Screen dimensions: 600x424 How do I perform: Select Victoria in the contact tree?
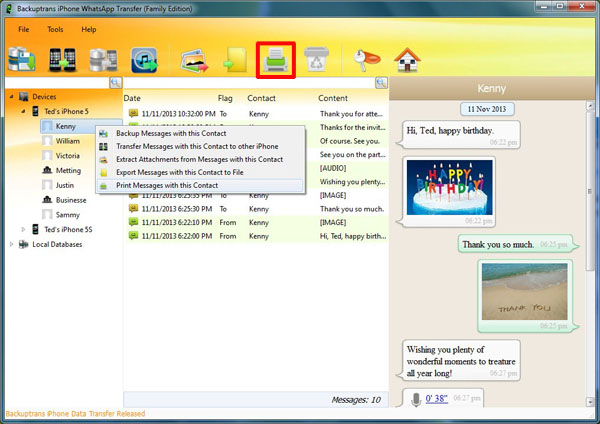(68, 156)
